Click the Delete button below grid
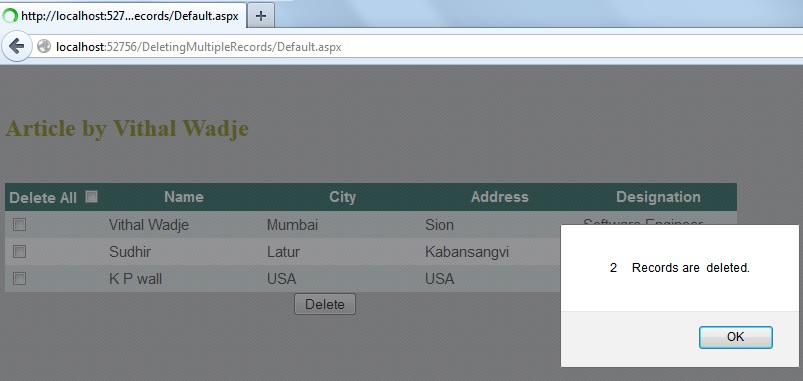Screen dimensions: 803x381 tap(325, 304)
